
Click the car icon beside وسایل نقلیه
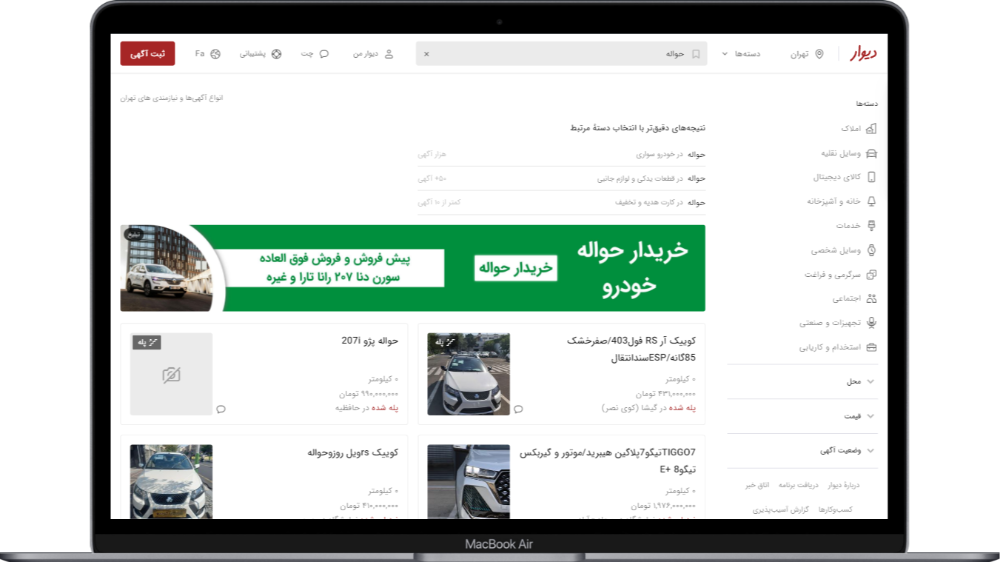point(871,154)
